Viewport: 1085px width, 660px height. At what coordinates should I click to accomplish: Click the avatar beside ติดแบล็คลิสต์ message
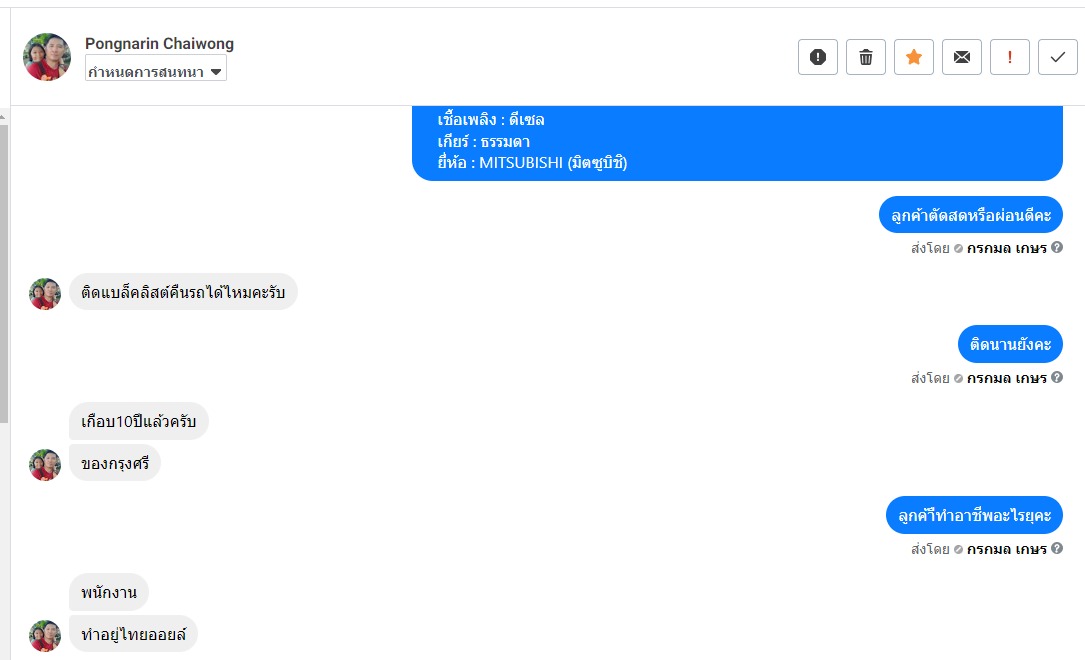[45, 294]
